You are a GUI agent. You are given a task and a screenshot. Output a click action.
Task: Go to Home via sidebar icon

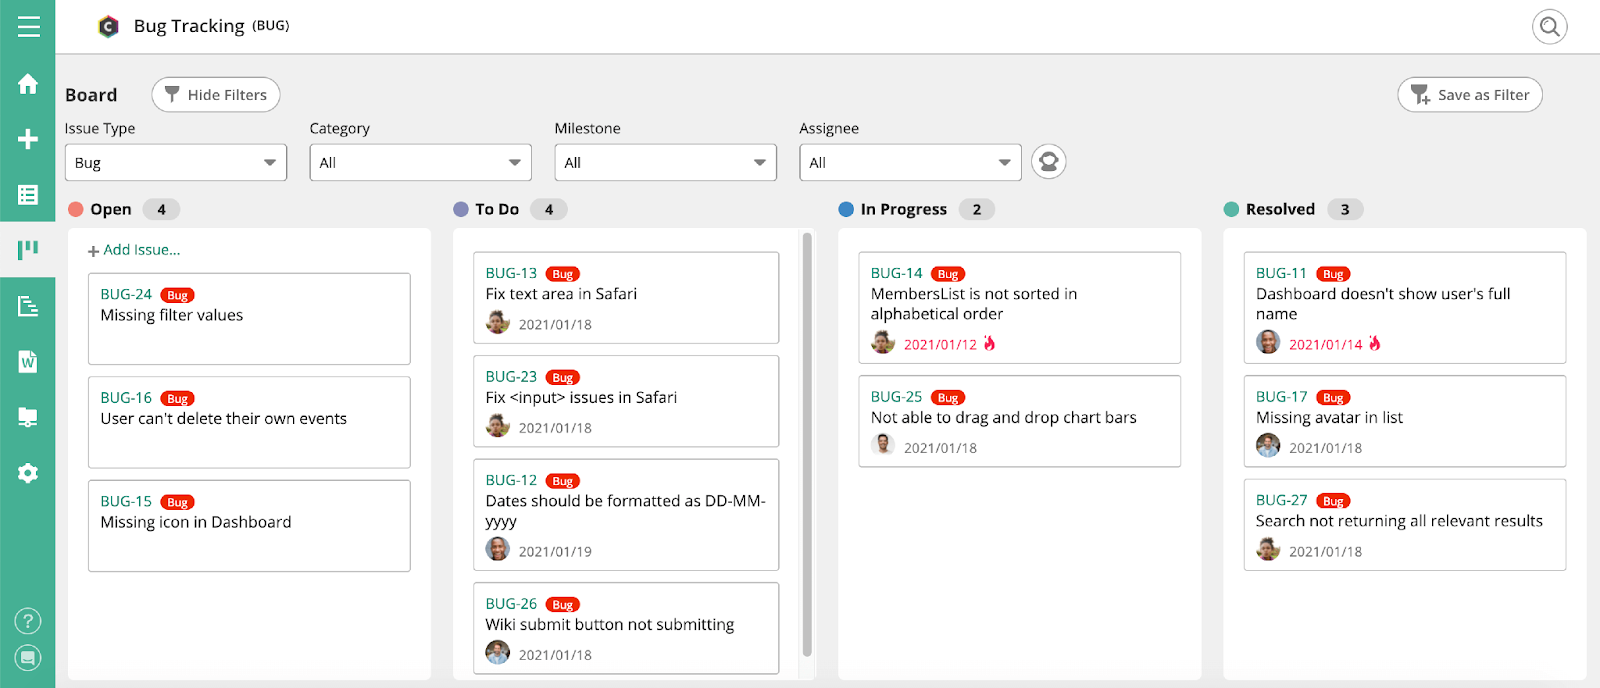[x=28, y=84]
